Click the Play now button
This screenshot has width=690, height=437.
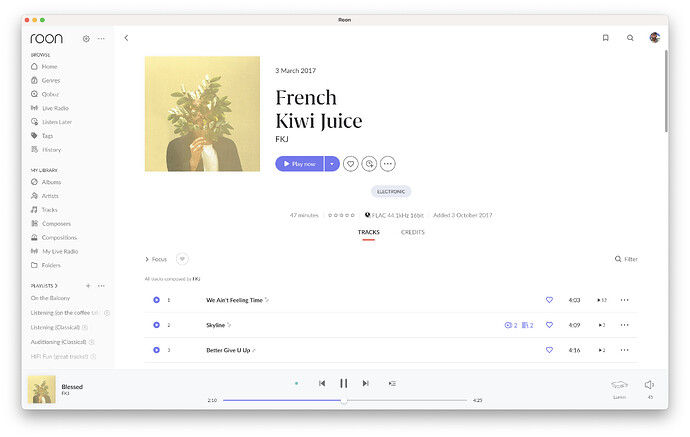299,163
